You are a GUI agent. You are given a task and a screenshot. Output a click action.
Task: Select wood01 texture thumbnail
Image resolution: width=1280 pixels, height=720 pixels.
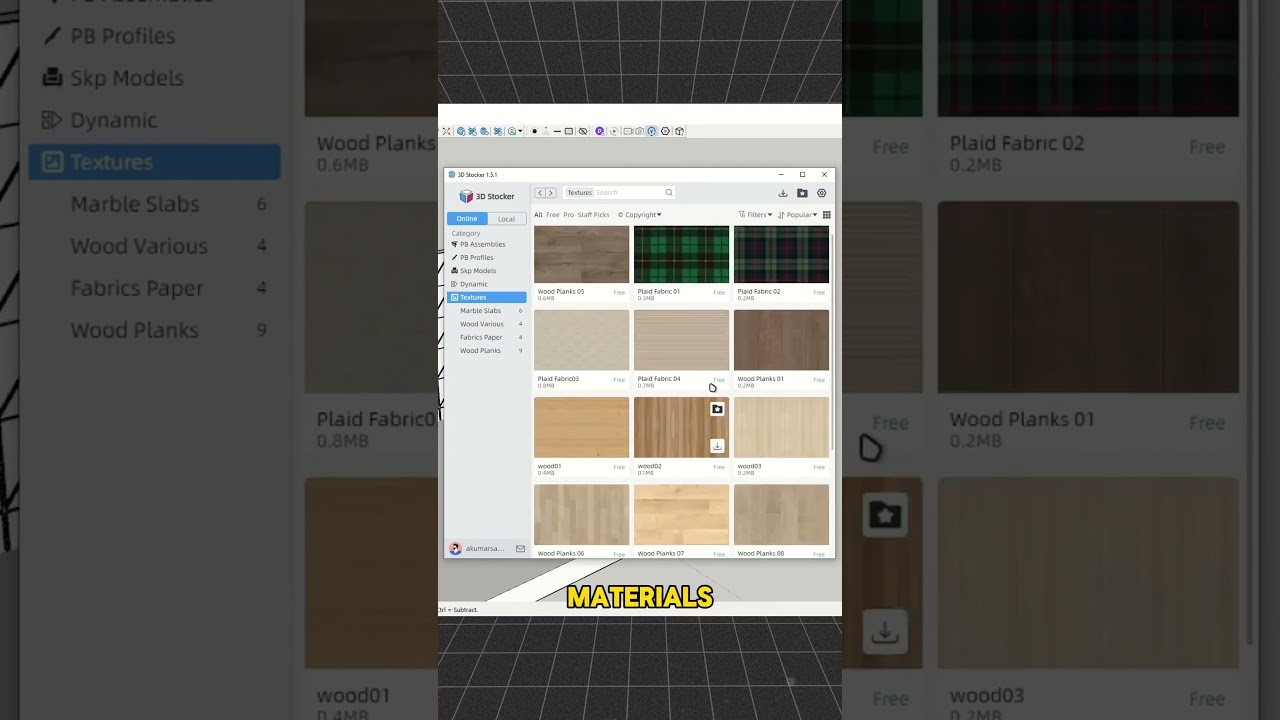pyautogui.click(x=581, y=427)
